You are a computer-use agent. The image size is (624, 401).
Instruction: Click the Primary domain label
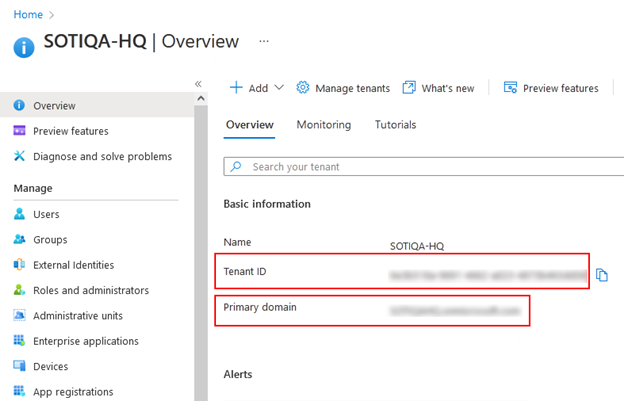point(260,307)
